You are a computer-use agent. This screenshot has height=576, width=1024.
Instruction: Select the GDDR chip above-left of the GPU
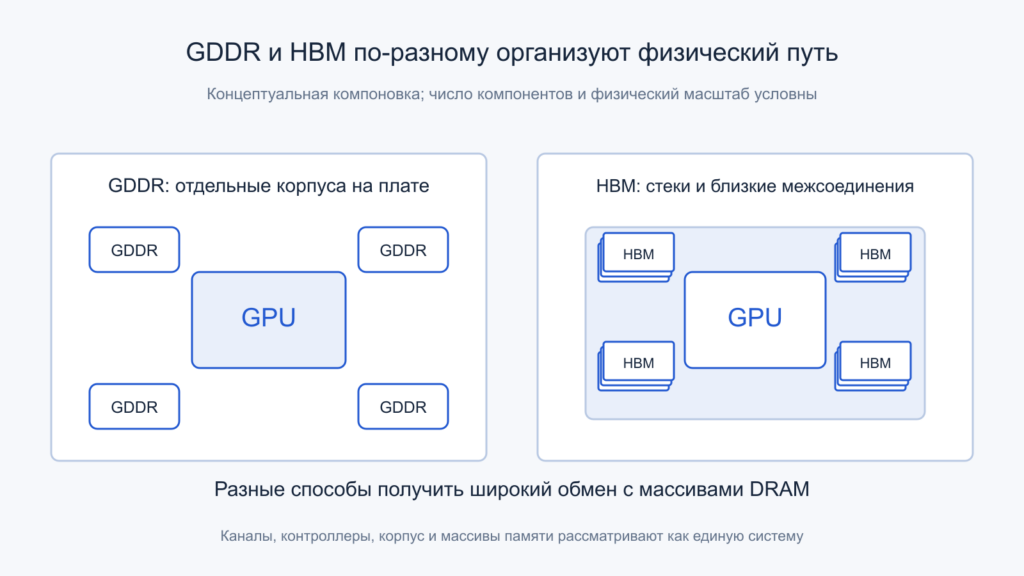pyautogui.click(x=134, y=249)
